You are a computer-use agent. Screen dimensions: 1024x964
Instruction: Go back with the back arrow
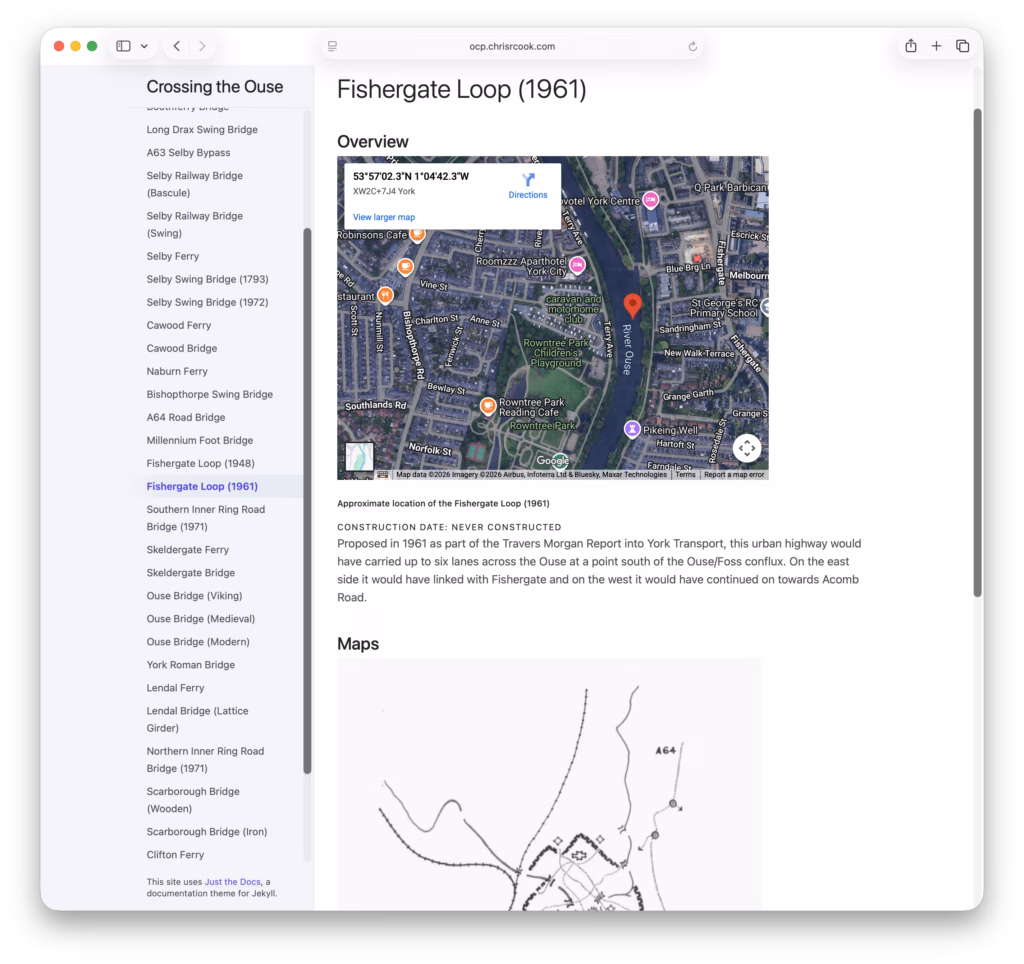(177, 46)
